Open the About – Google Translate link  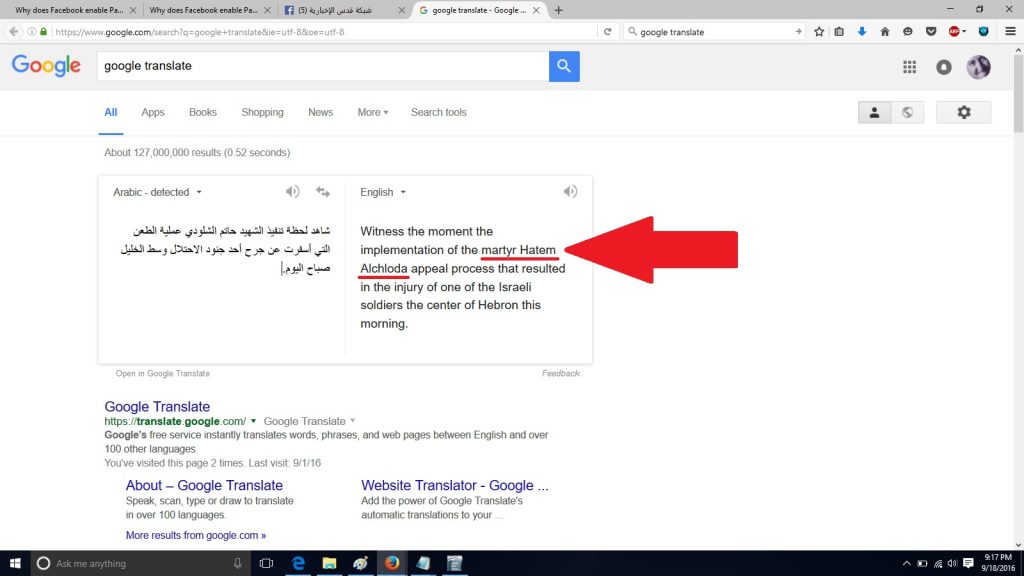[x=204, y=485]
